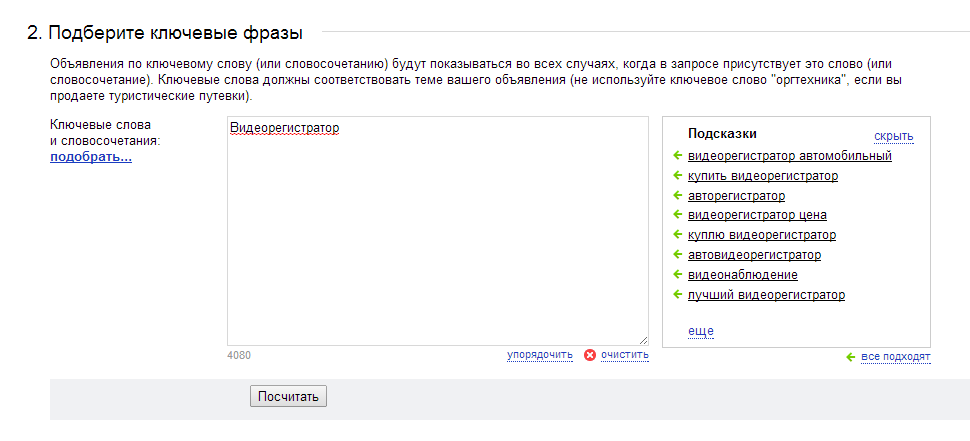This screenshot has height=441, width=970.
Task: Click the Посчитать button
Action: click(x=288, y=396)
